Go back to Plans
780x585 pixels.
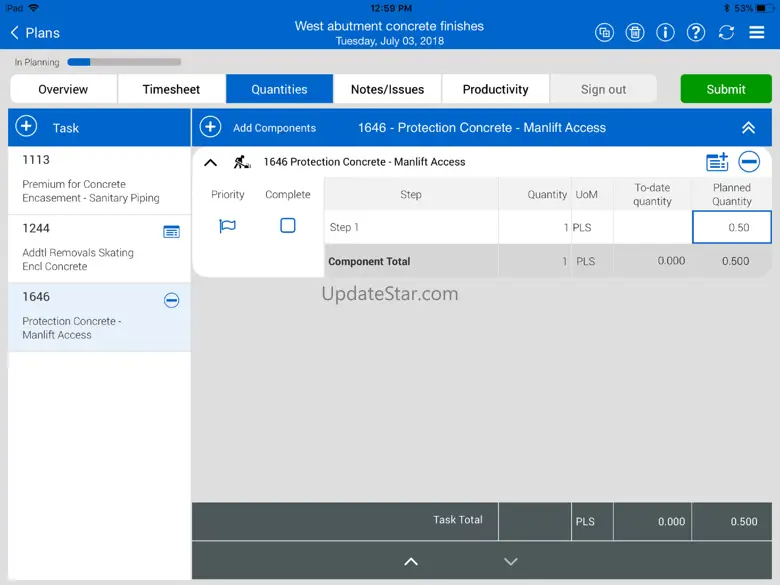pyautogui.click(x=35, y=33)
